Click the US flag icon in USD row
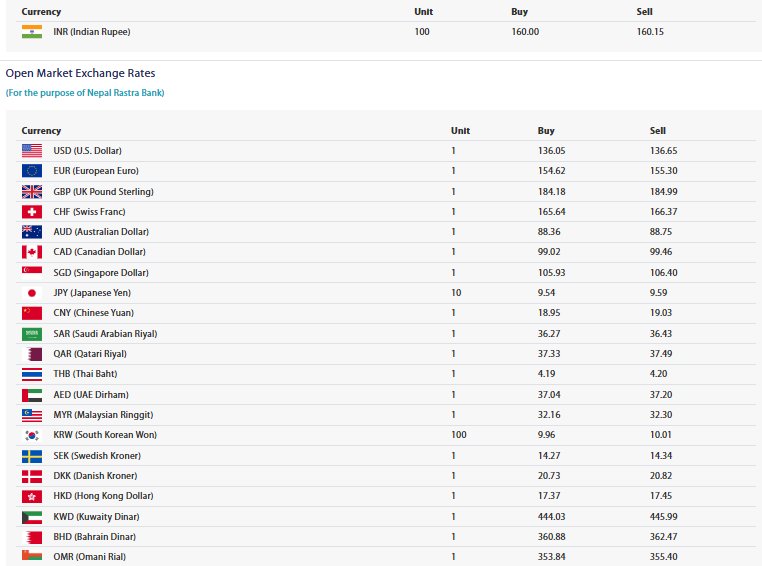Viewport: 762px width, 566px height. pos(32,151)
